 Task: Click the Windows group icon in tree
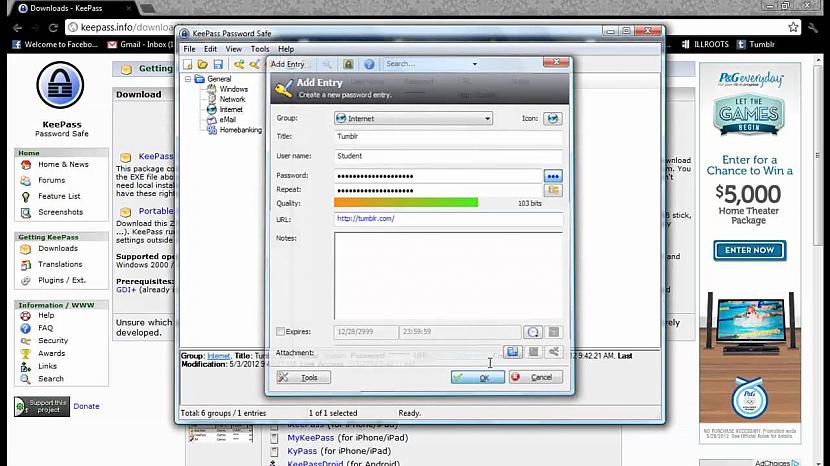(212, 89)
